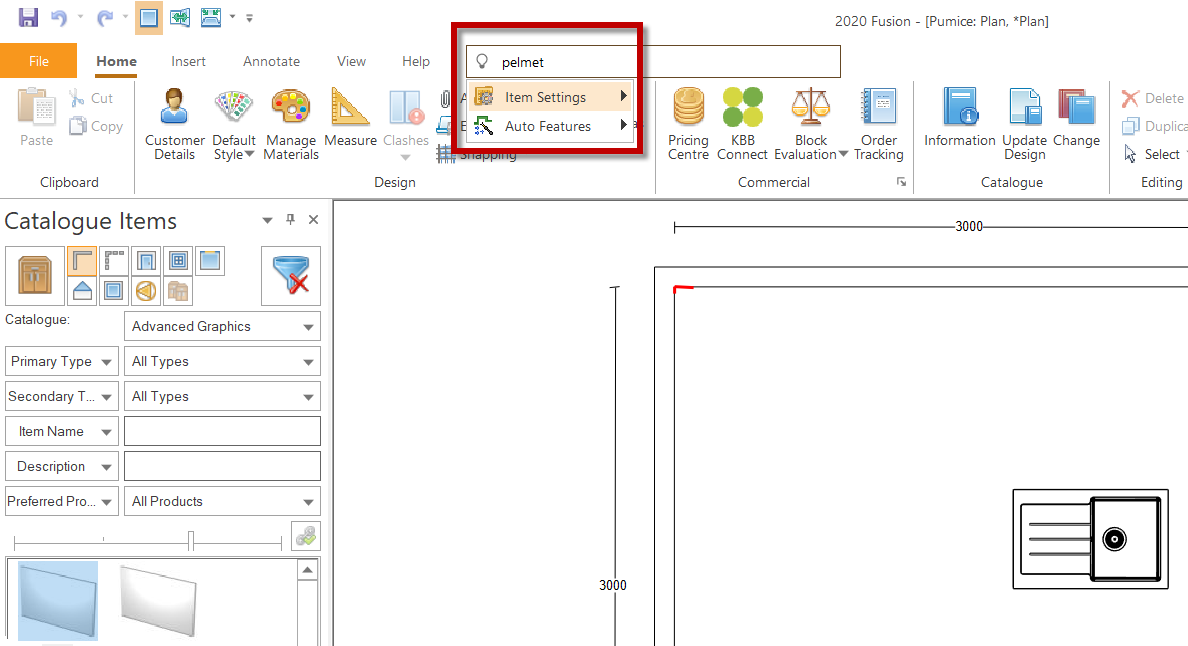1188x646 pixels.
Task: Click the Description text input field
Action: [x=222, y=466]
